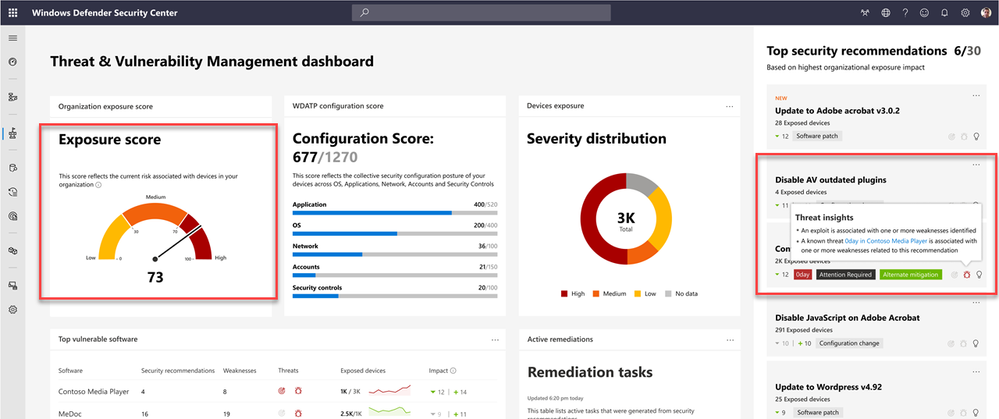Click the green 'Alternate mitigation' tag
Viewport: 999px width, 419px height.
(x=910, y=275)
